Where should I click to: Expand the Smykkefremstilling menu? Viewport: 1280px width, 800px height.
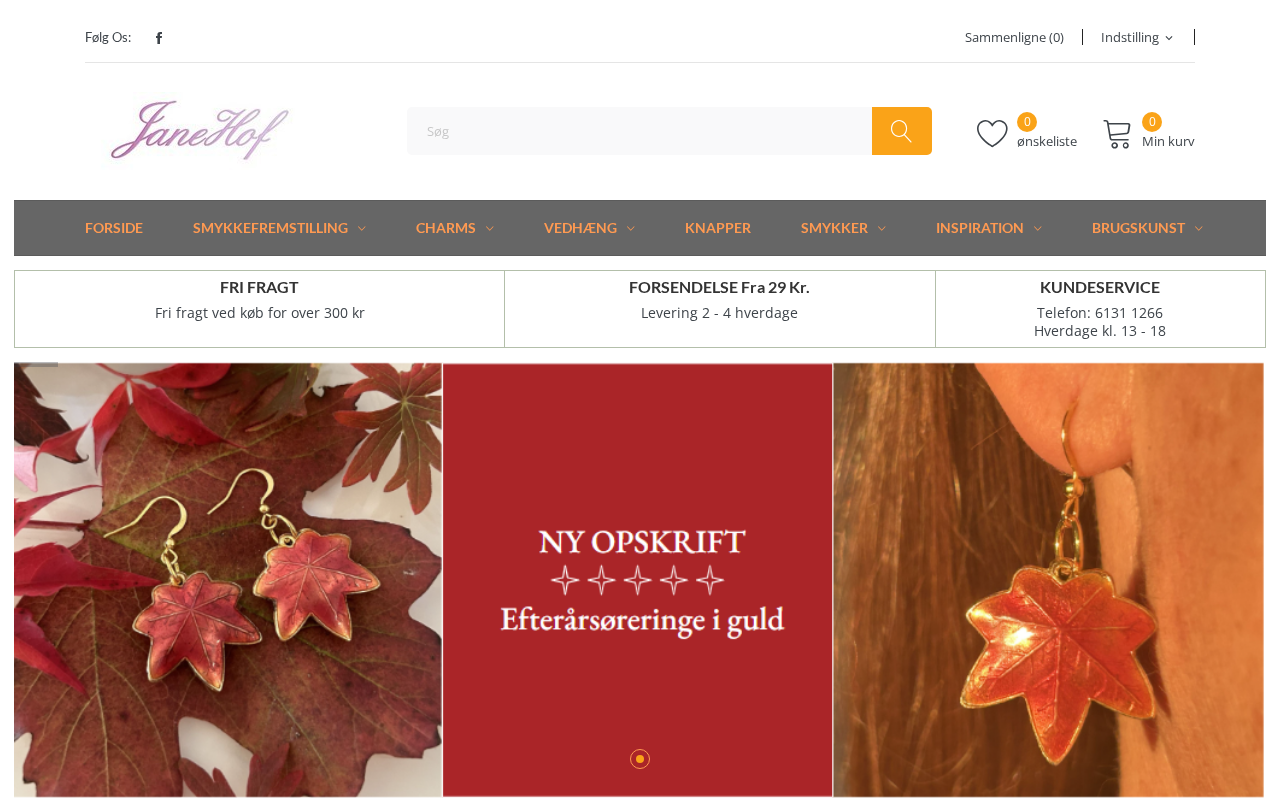[x=279, y=228]
